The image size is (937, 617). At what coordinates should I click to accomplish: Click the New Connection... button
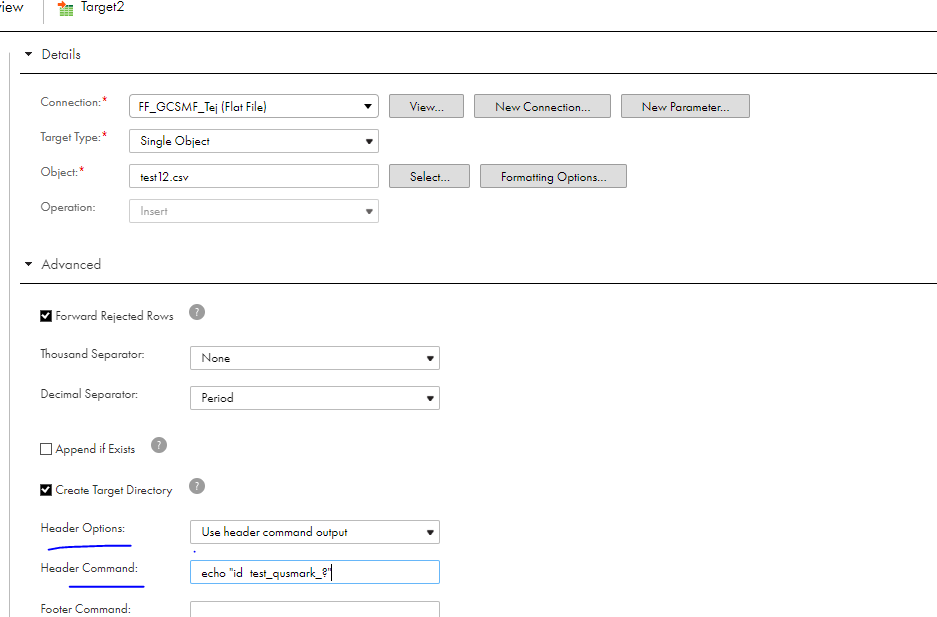coord(543,106)
